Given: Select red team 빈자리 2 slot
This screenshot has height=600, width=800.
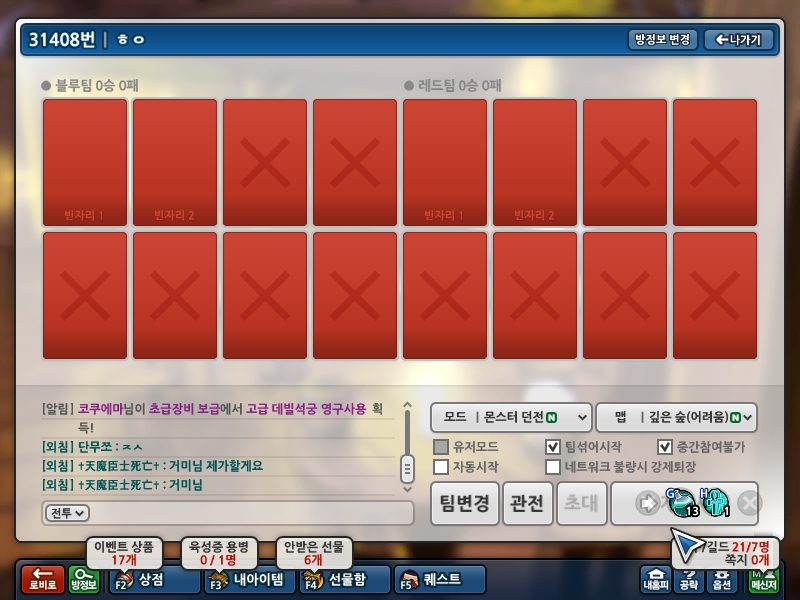Looking at the screenshot, I should [x=535, y=162].
